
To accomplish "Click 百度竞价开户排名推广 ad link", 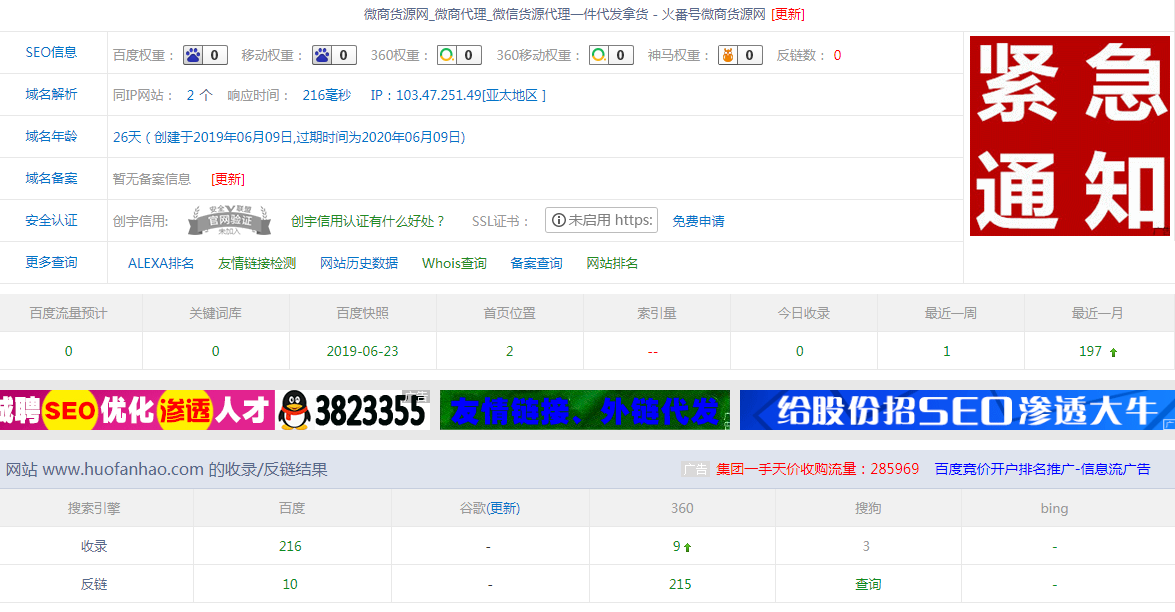I will click(1042, 469).
